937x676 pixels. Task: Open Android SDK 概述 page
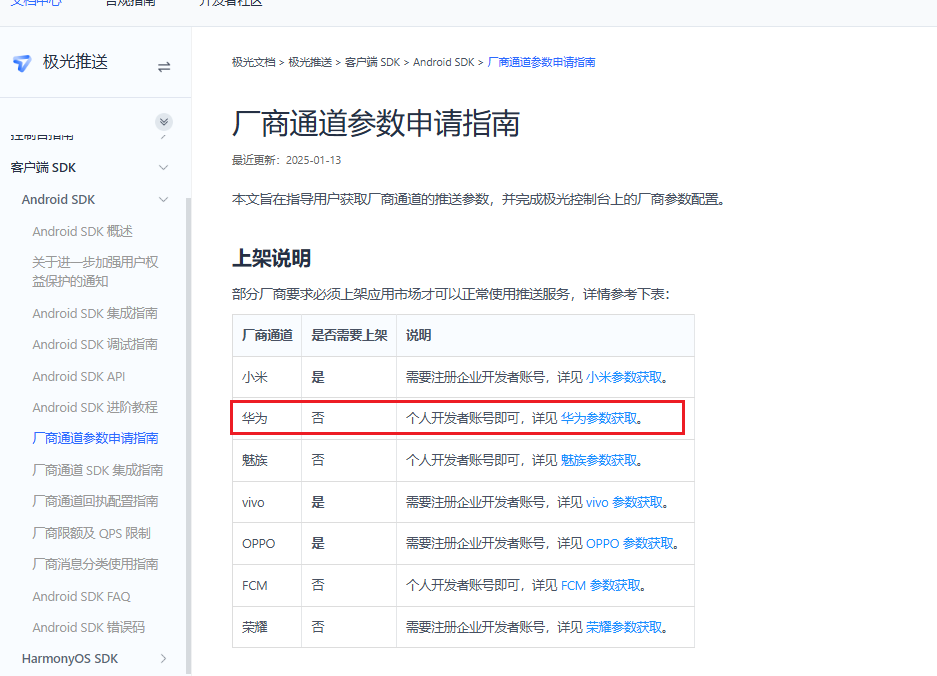pos(82,231)
